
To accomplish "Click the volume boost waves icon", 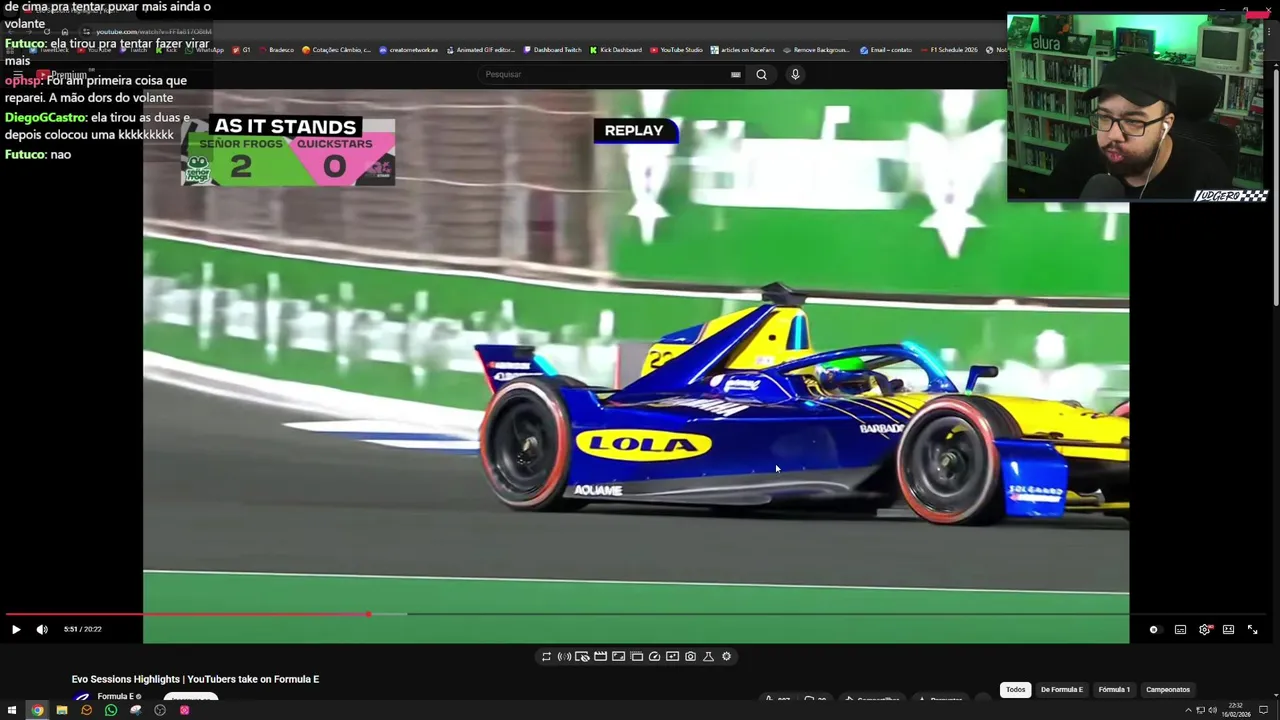I will coord(564,656).
